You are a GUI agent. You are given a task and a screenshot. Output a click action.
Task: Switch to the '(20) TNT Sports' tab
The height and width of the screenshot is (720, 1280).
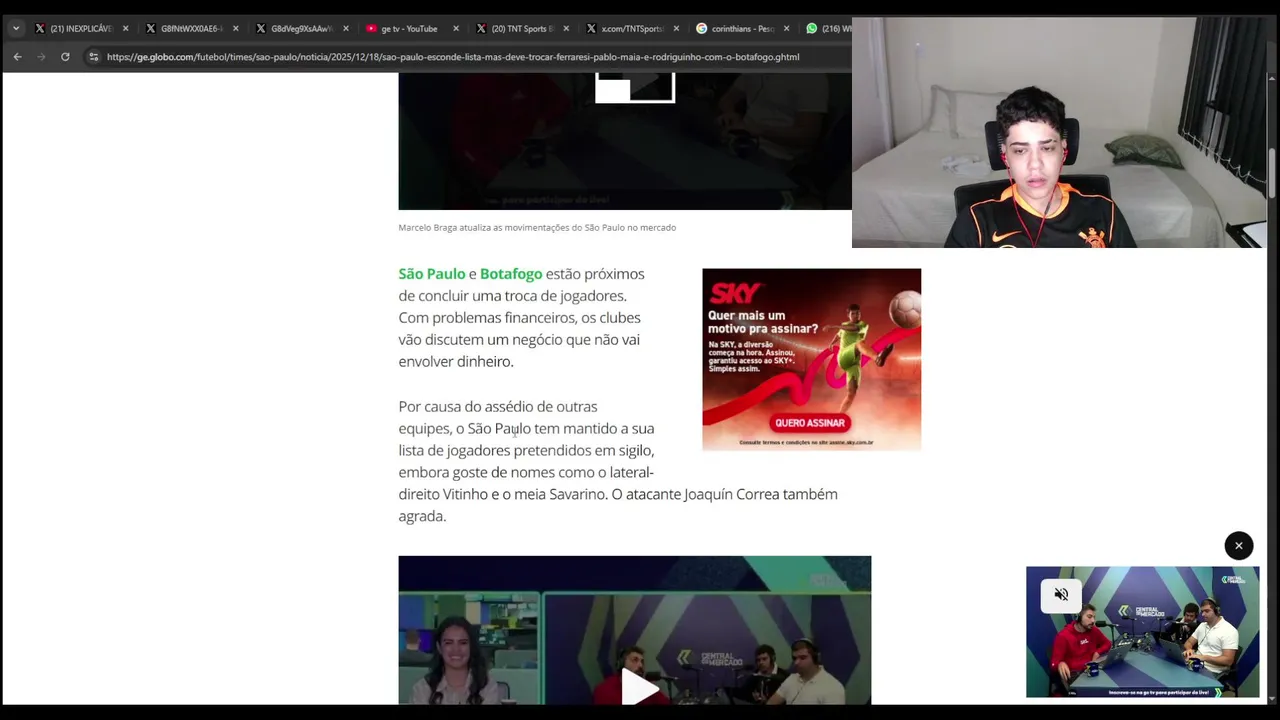click(515, 28)
